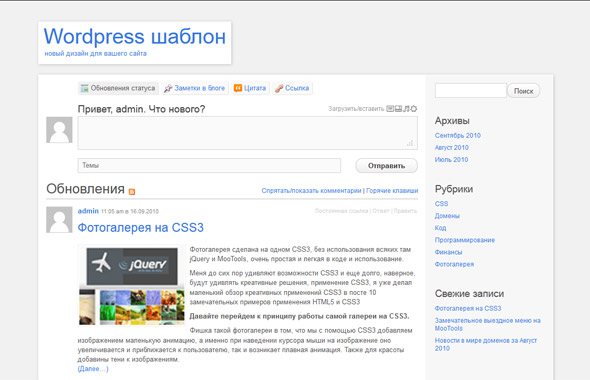
Task: Click the sidebar search input field
Action: coord(471,91)
